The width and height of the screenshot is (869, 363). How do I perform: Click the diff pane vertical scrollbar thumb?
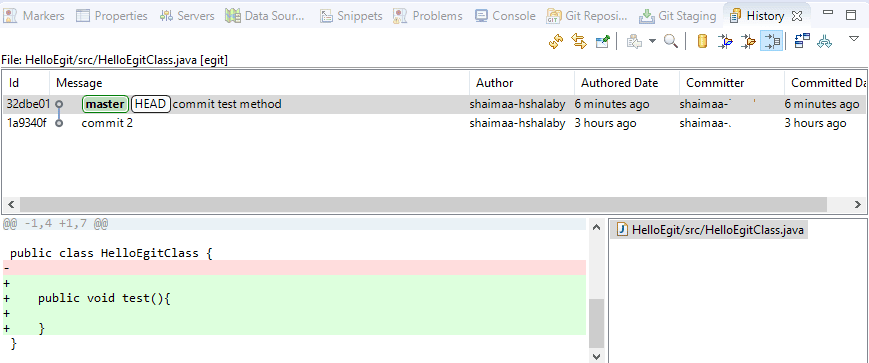(596, 323)
